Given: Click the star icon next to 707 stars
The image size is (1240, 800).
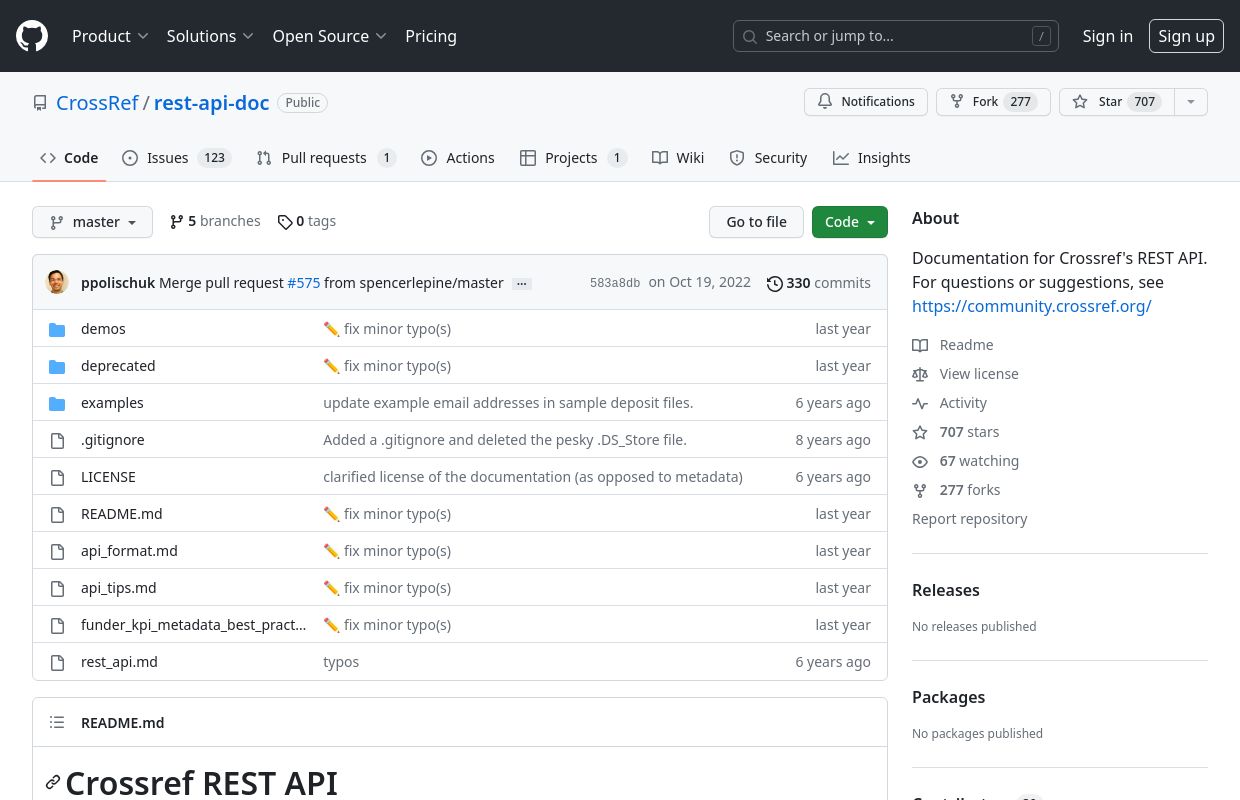Looking at the screenshot, I should tap(920, 432).
